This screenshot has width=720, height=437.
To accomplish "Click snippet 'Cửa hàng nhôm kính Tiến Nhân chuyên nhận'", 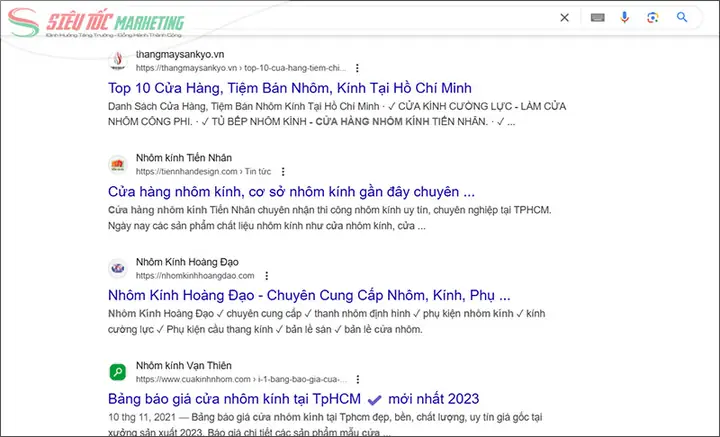I will tap(330, 218).
